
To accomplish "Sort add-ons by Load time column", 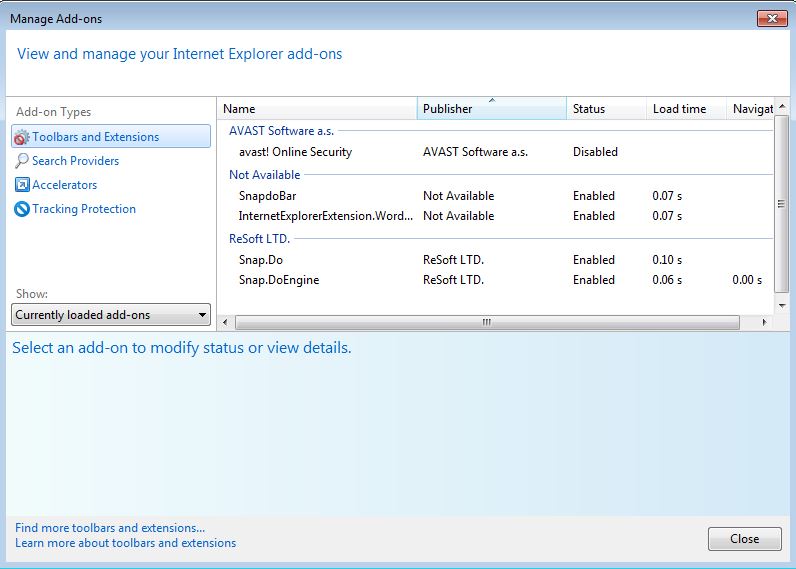I will (685, 109).
